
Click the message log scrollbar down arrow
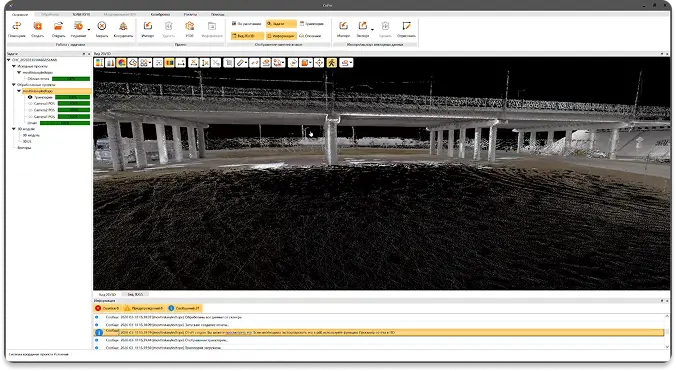667,347
